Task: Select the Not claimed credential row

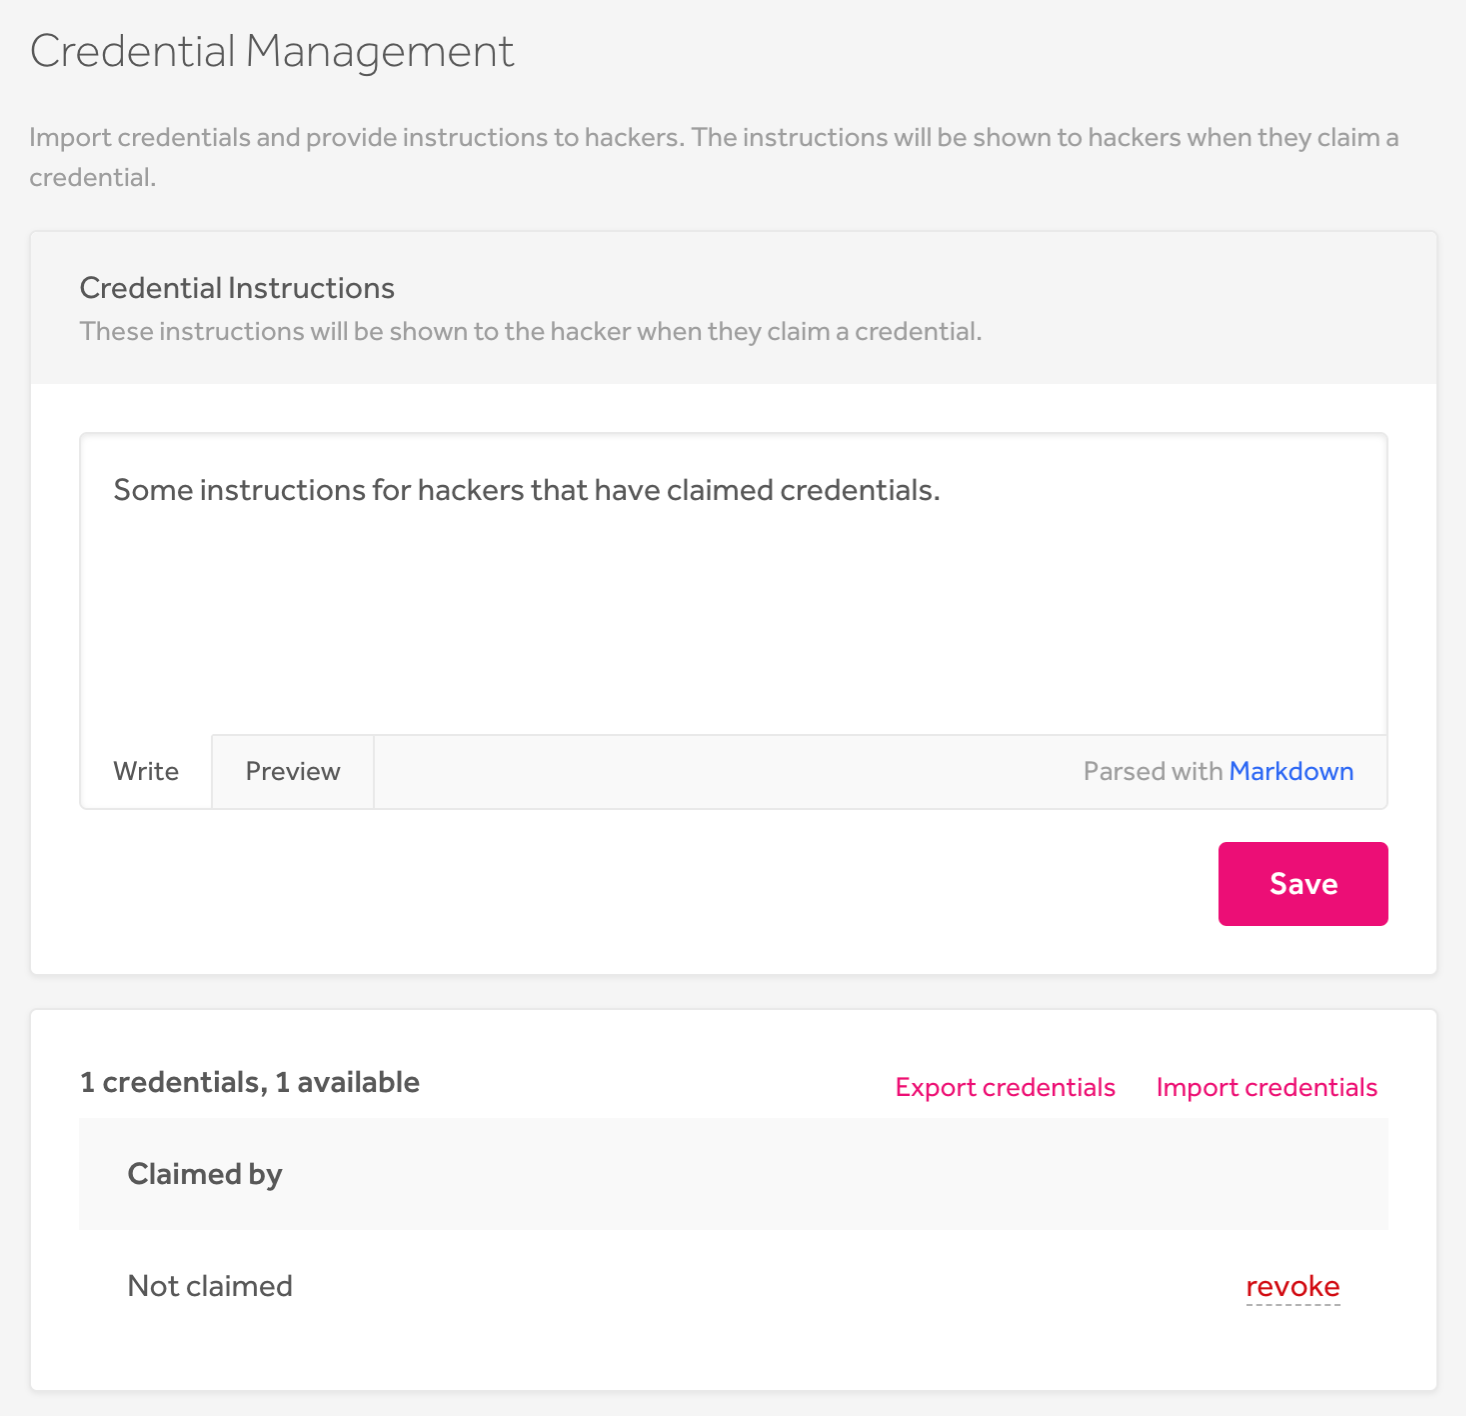Action: click(x=210, y=1286)
